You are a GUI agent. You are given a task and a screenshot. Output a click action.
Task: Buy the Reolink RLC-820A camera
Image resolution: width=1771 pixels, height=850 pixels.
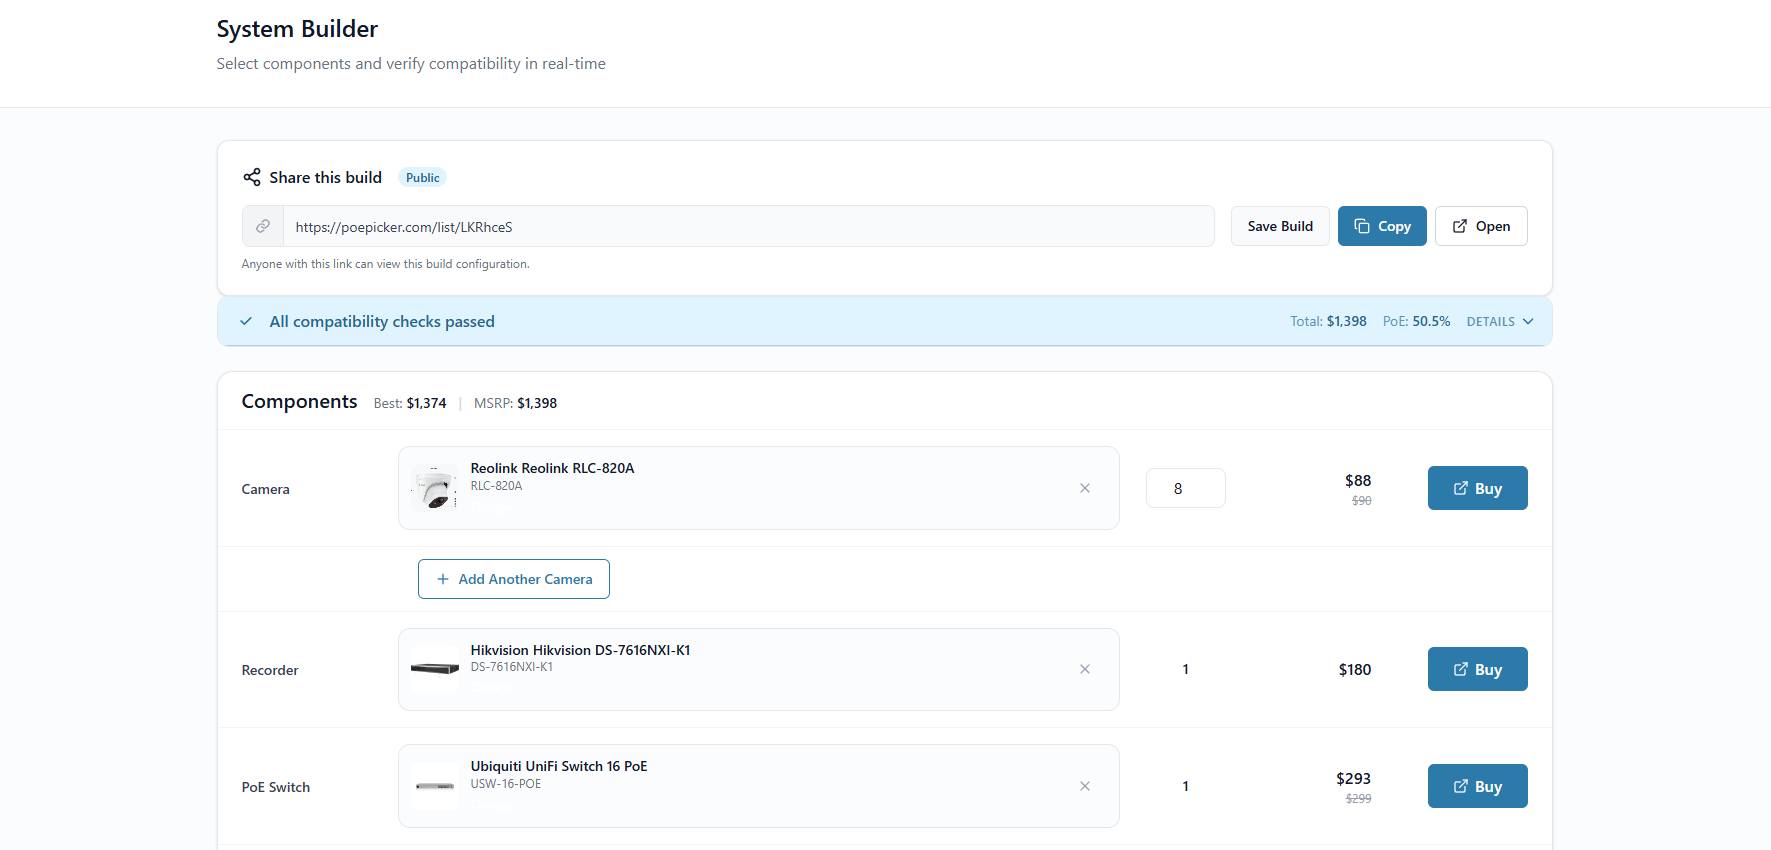coord(1477,488)
